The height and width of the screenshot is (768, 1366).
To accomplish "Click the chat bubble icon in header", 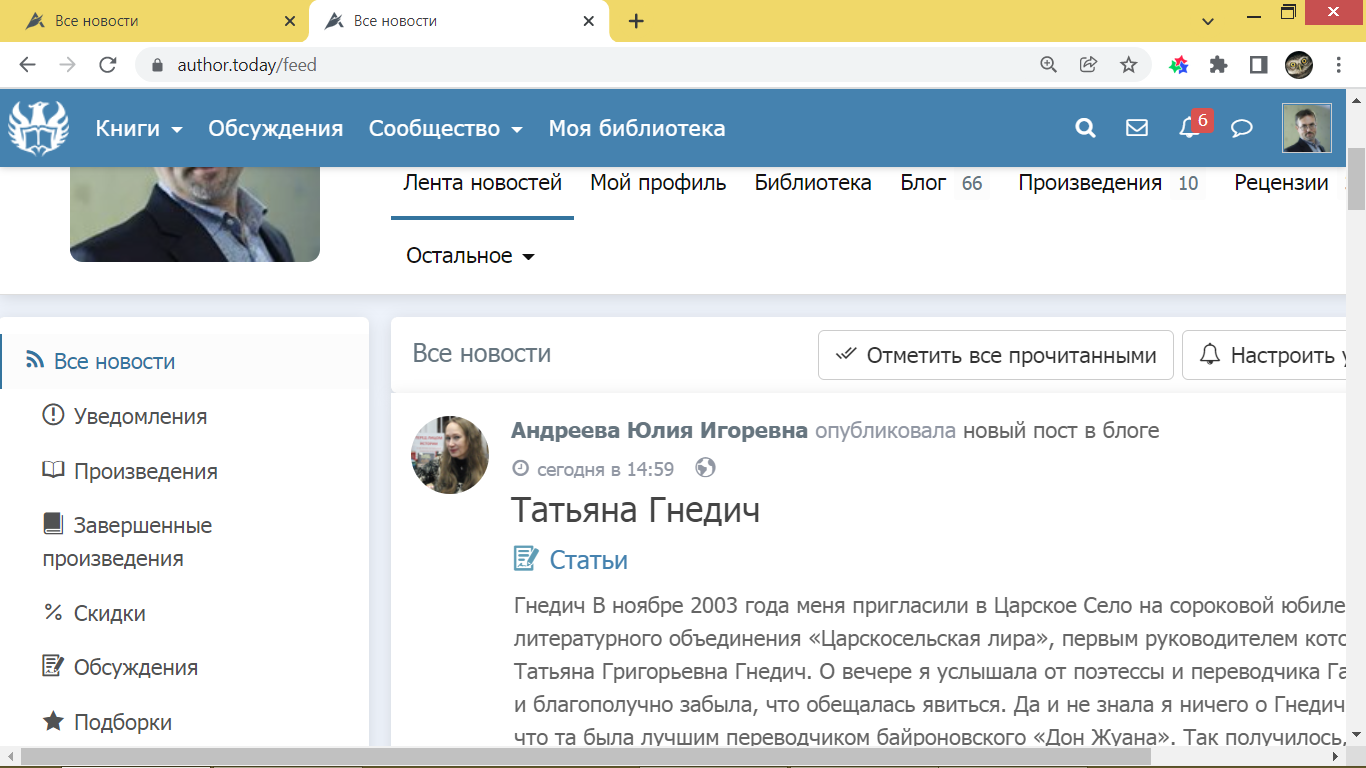I will pyautogui.click(x=1242, y=128).
